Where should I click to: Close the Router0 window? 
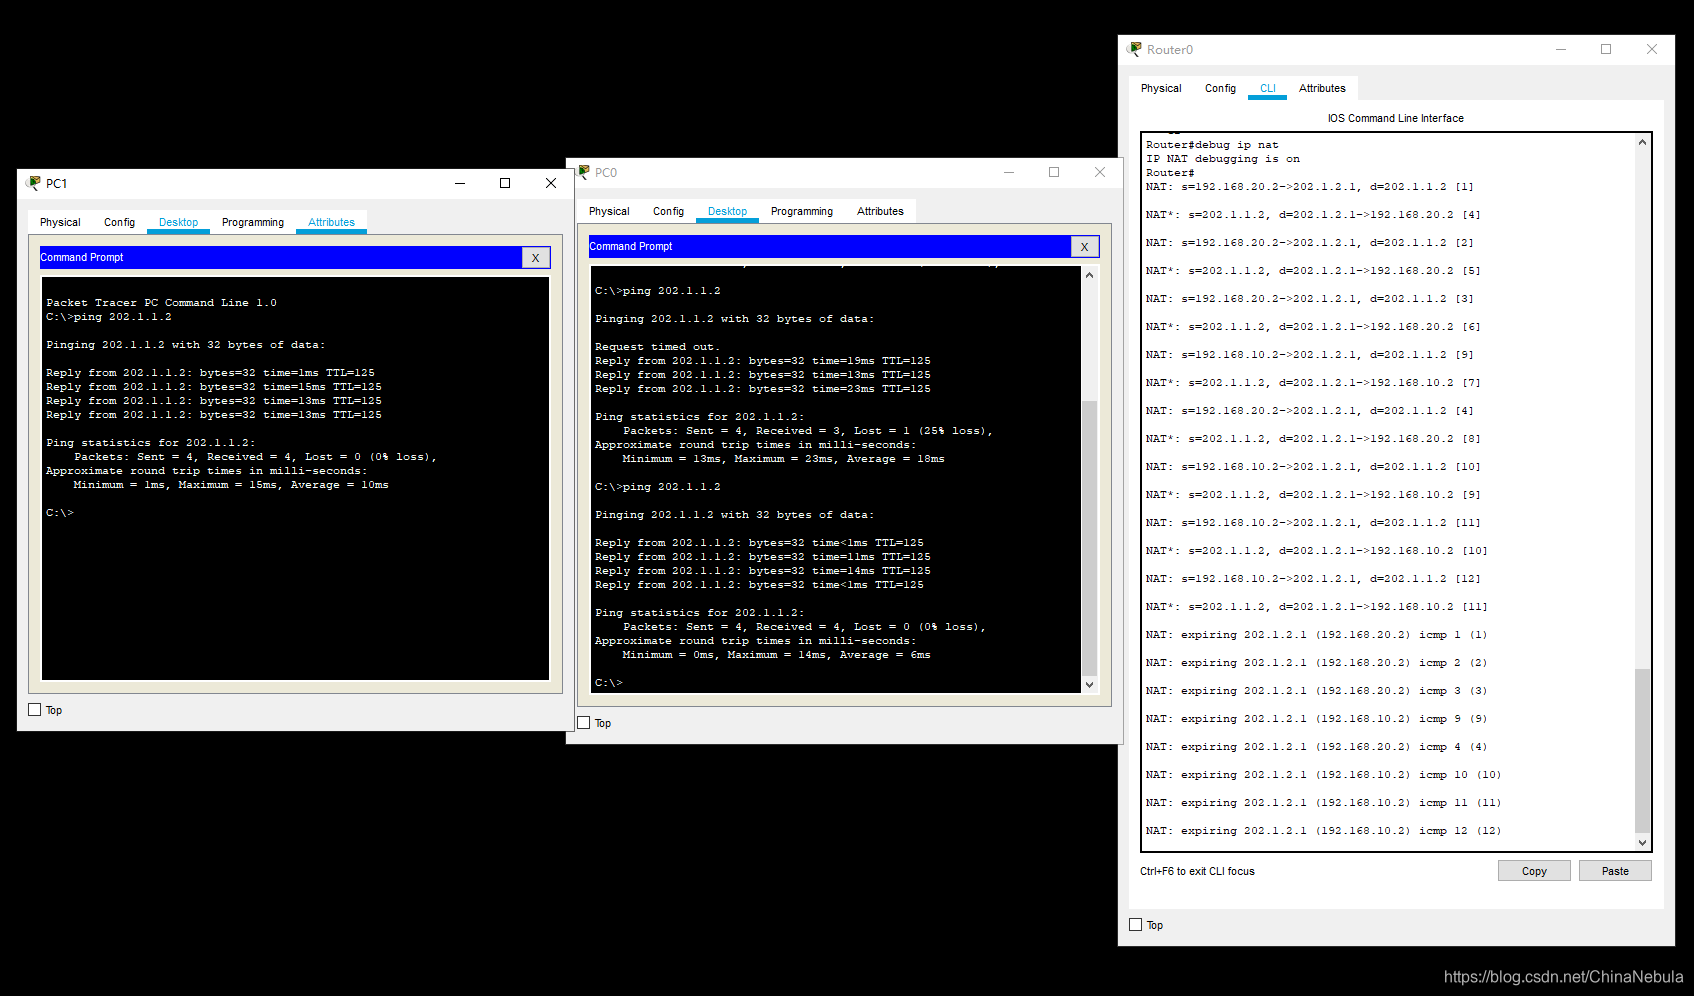tap(1652, 49)
